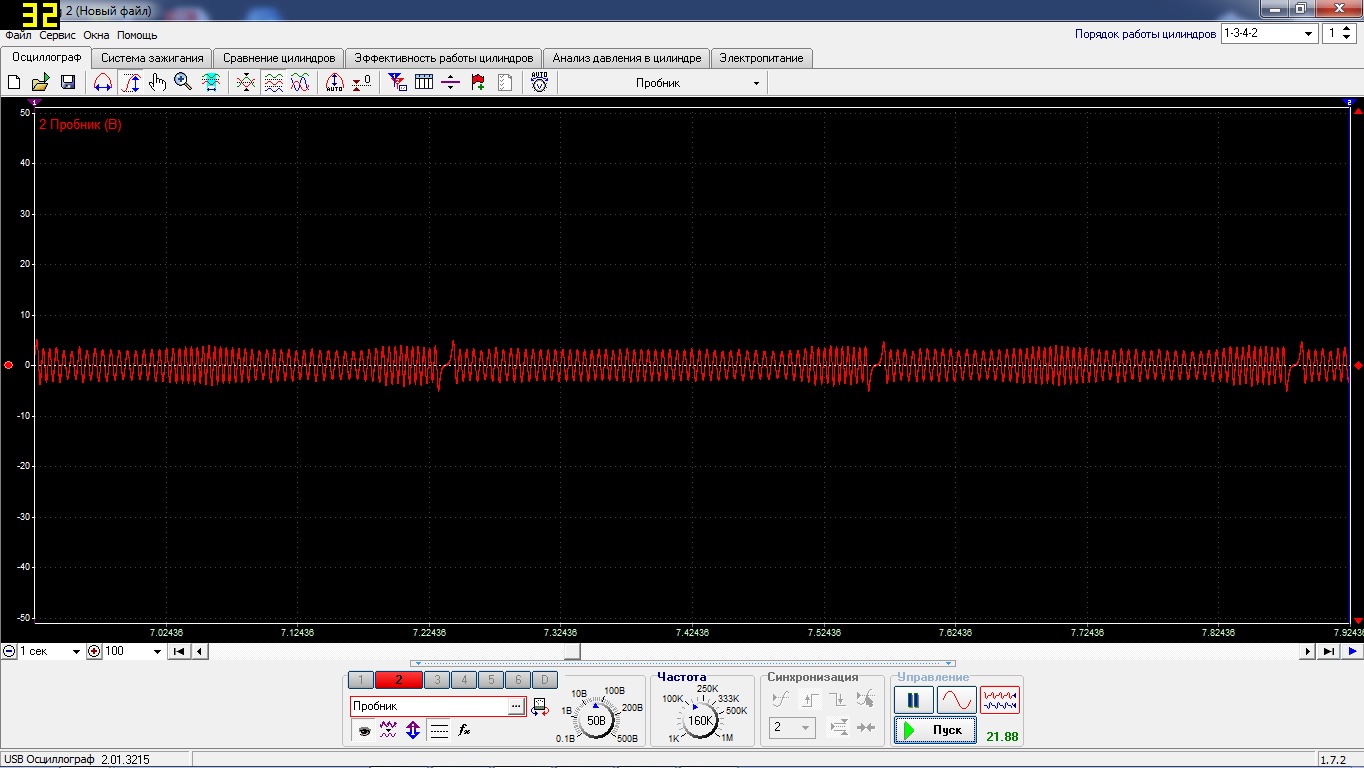Click ellipsis button in Пробник field
This screenshot has height=768, width=1364.
pyautogui.click(x=516, y=706)
